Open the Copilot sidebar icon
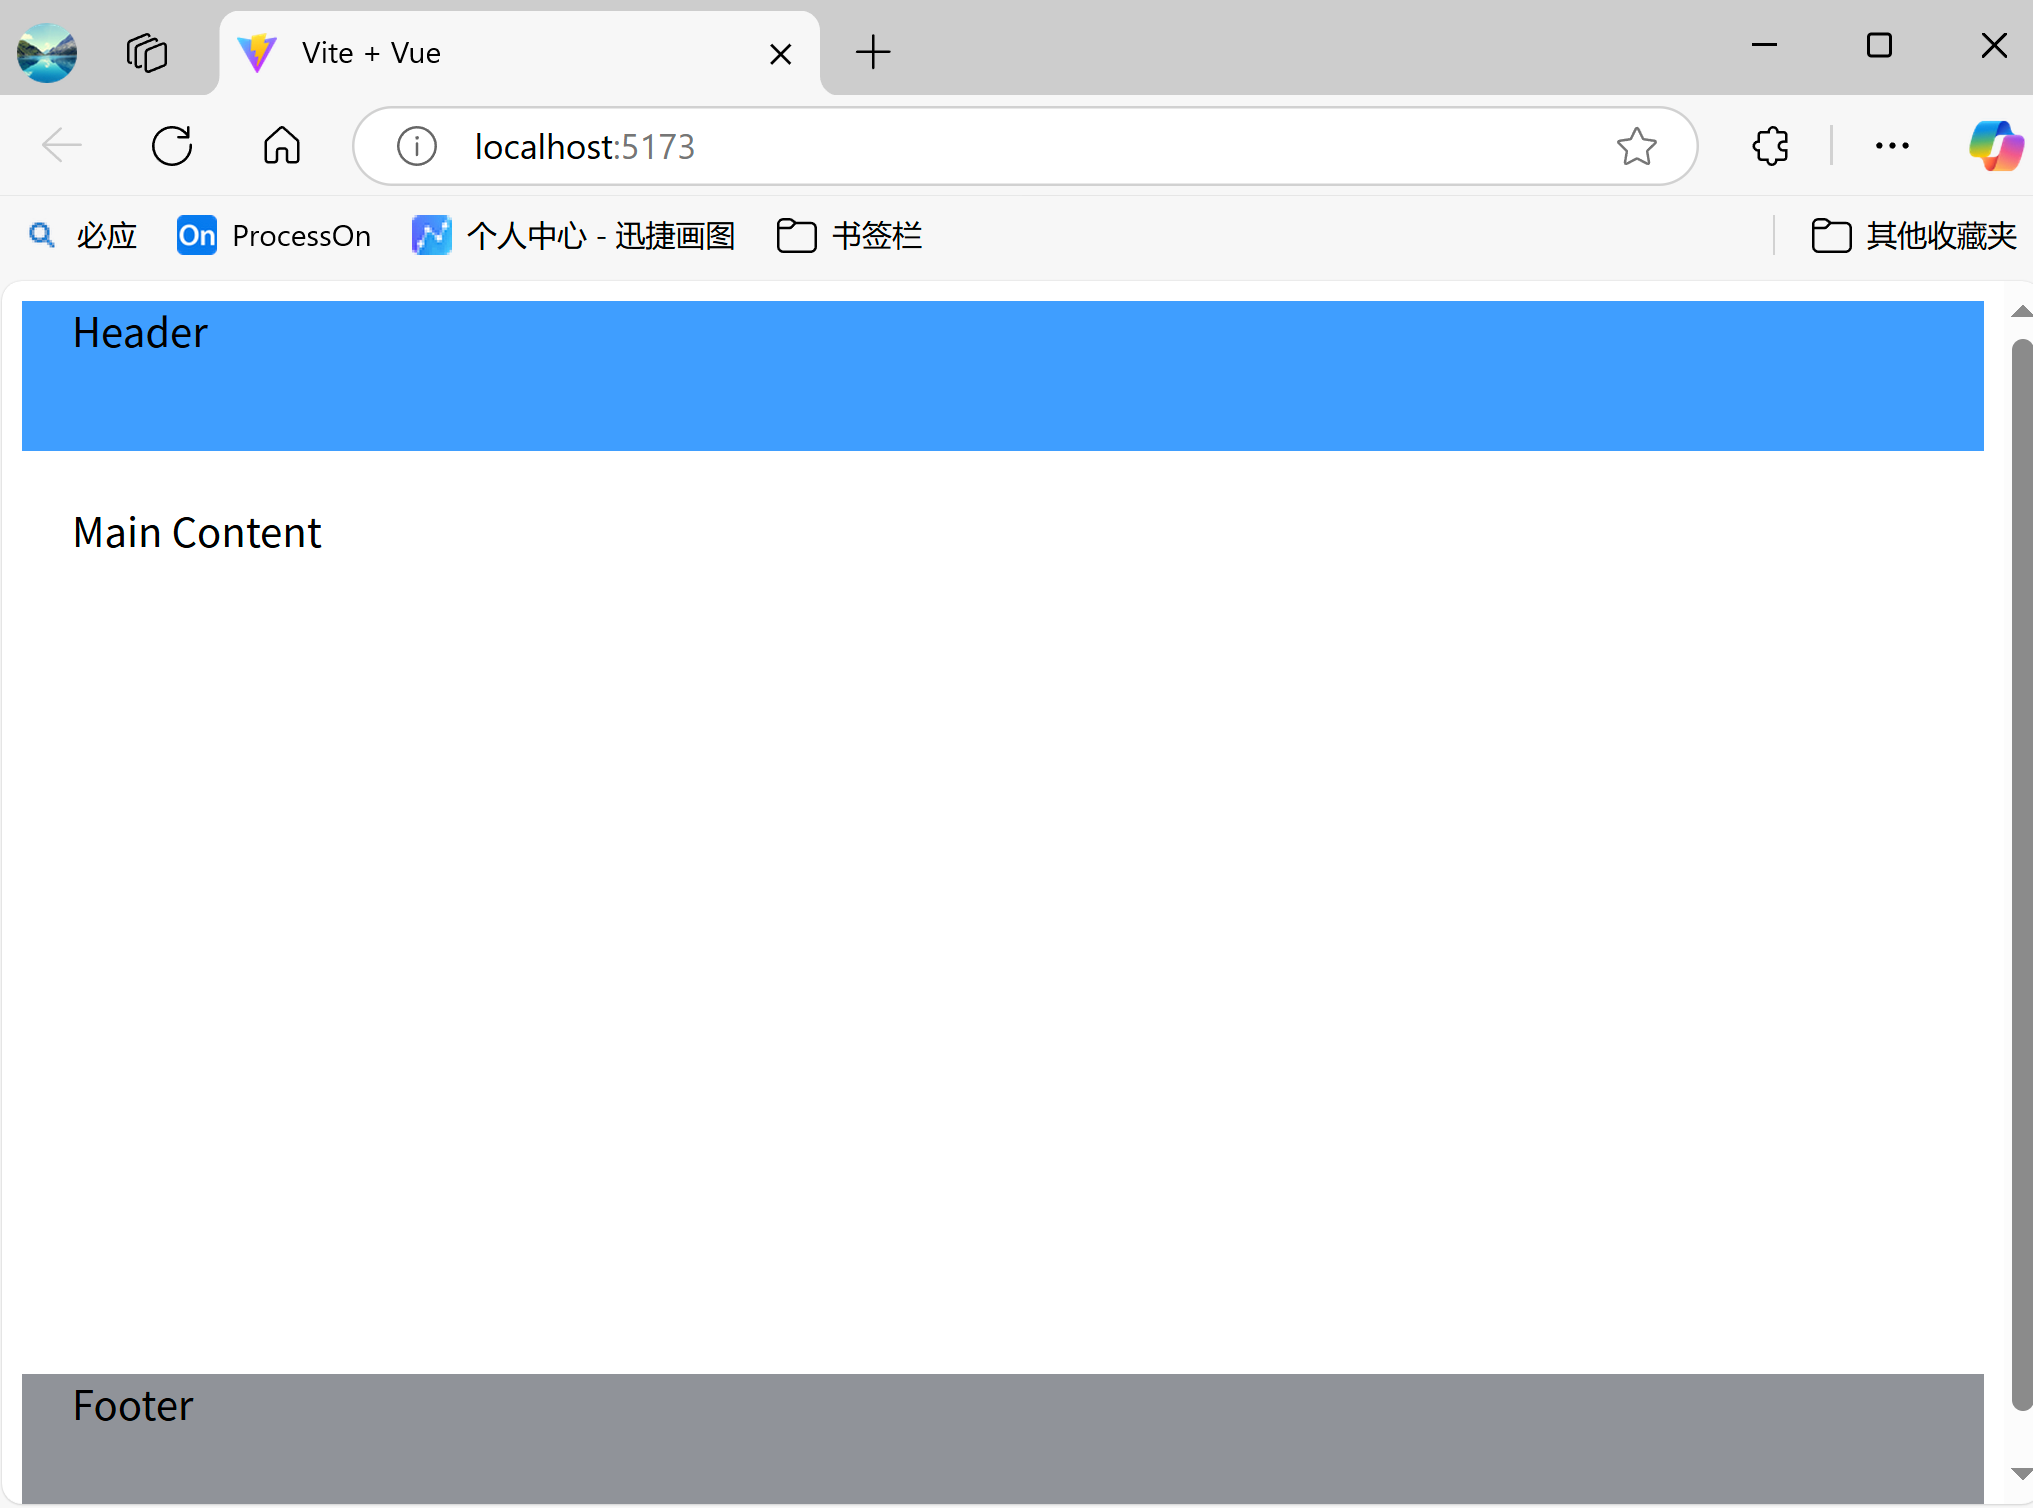 tap(1995, 146)
